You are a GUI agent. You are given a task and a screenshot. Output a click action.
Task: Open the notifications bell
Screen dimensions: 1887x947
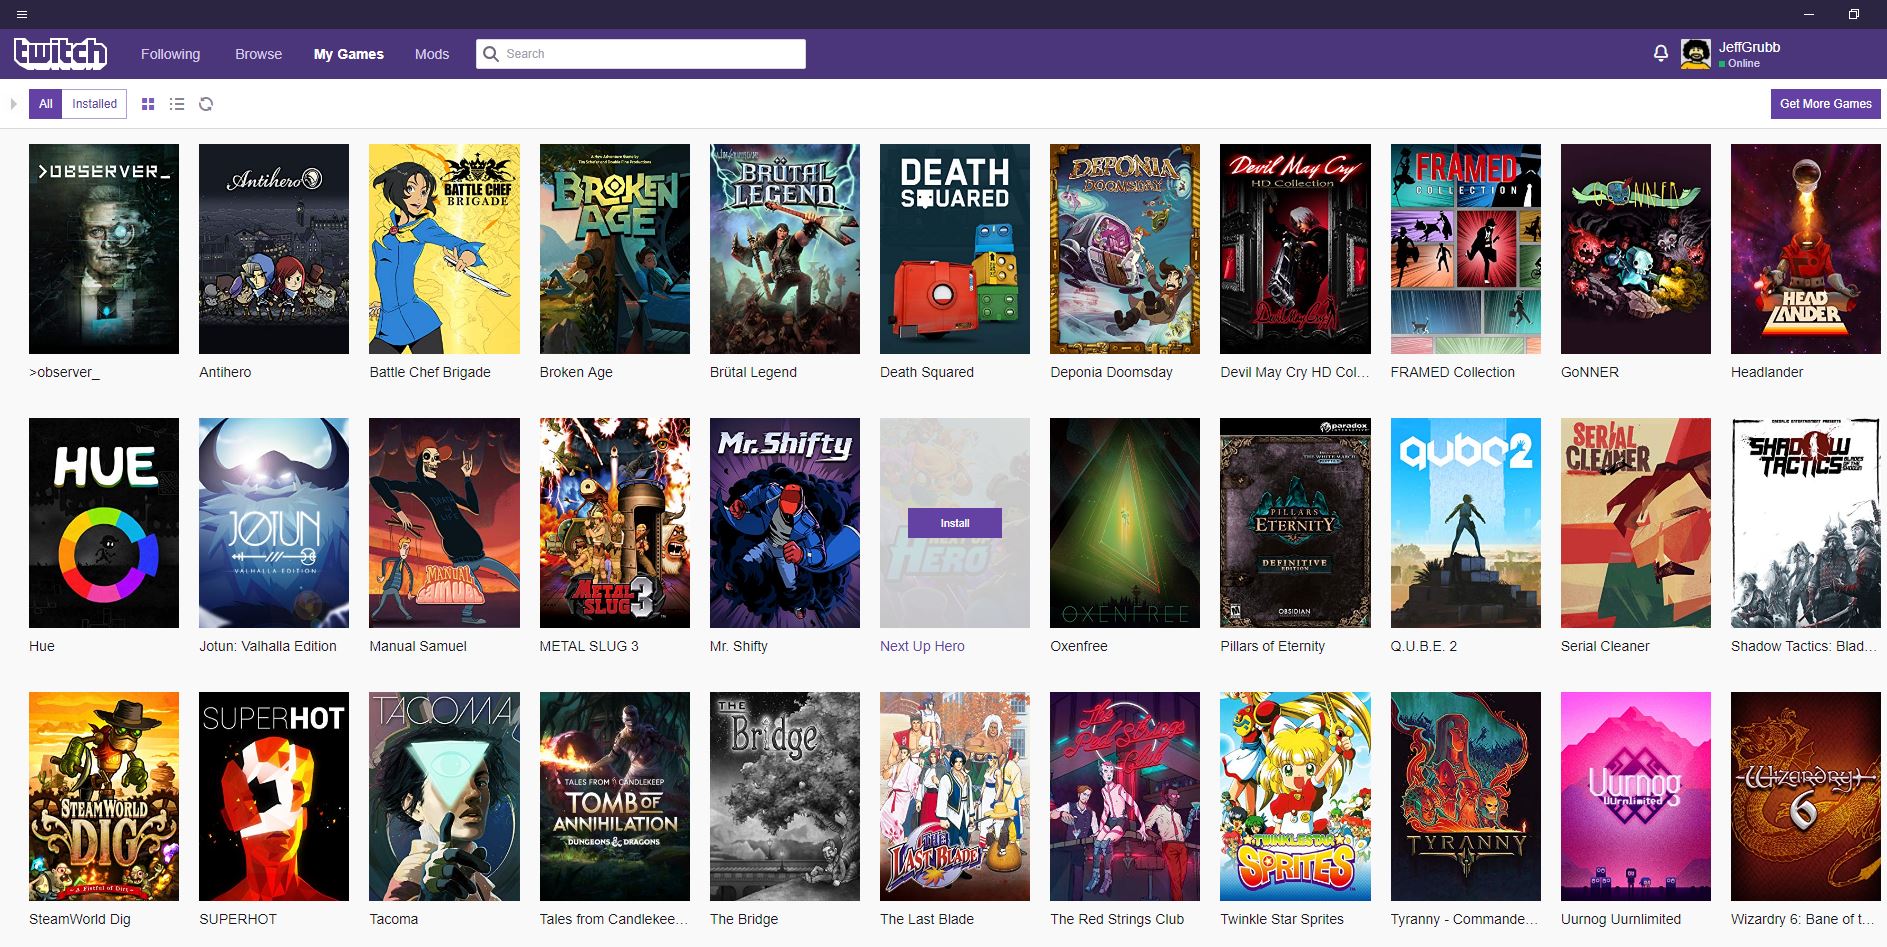(1661, 54)
